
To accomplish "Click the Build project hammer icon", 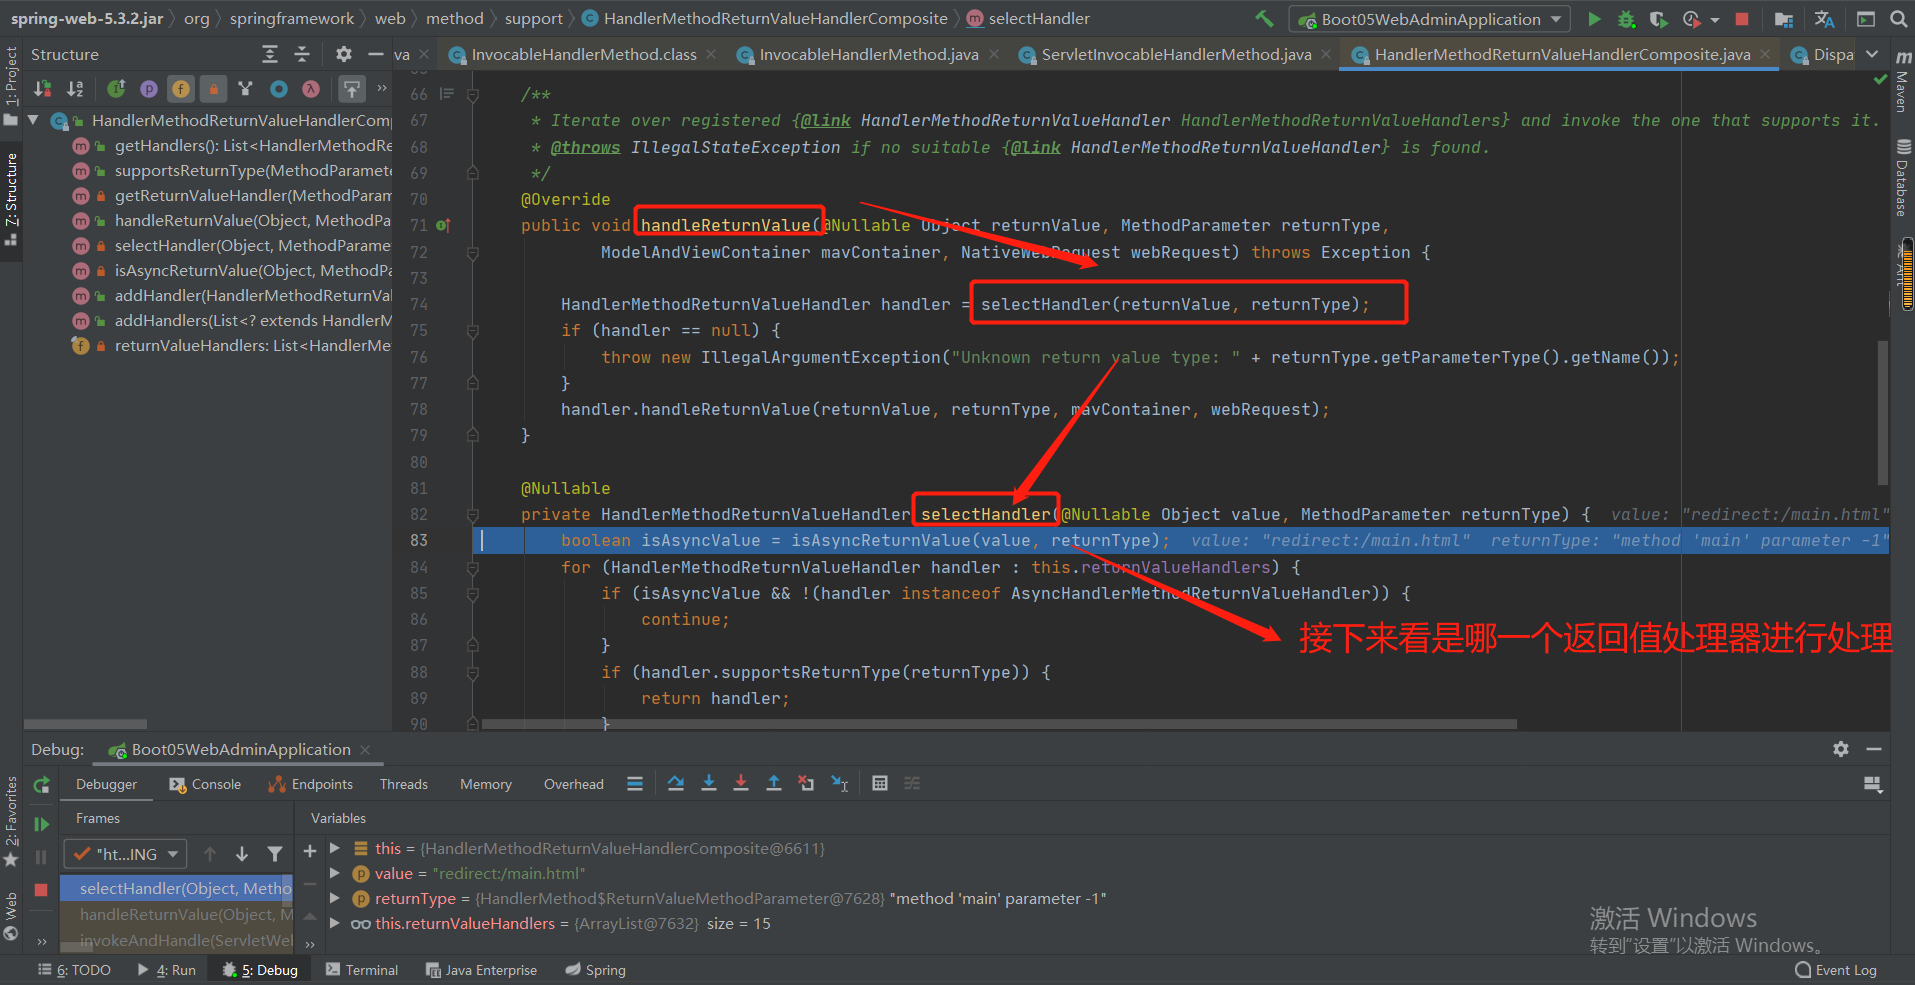I will click(1264, 18).
